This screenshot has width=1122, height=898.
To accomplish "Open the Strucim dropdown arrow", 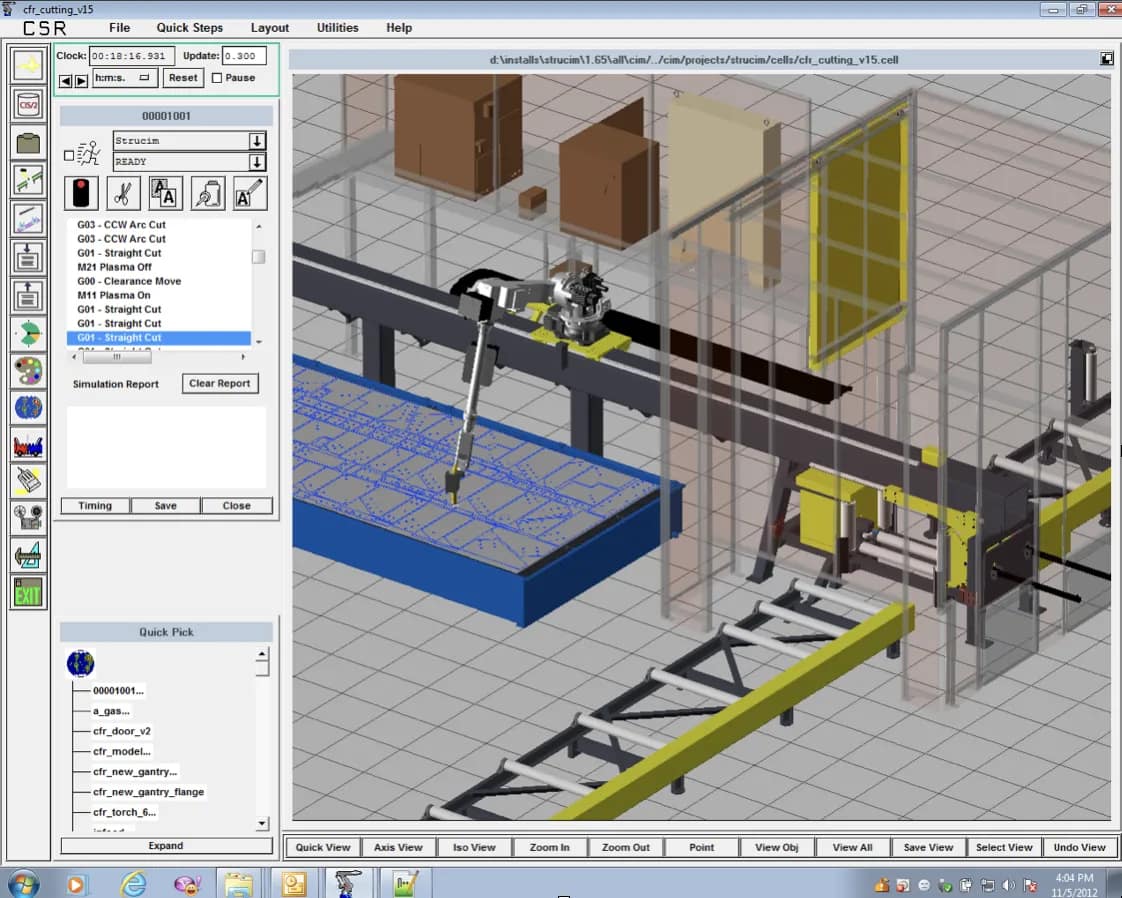I will pos(257,141).
